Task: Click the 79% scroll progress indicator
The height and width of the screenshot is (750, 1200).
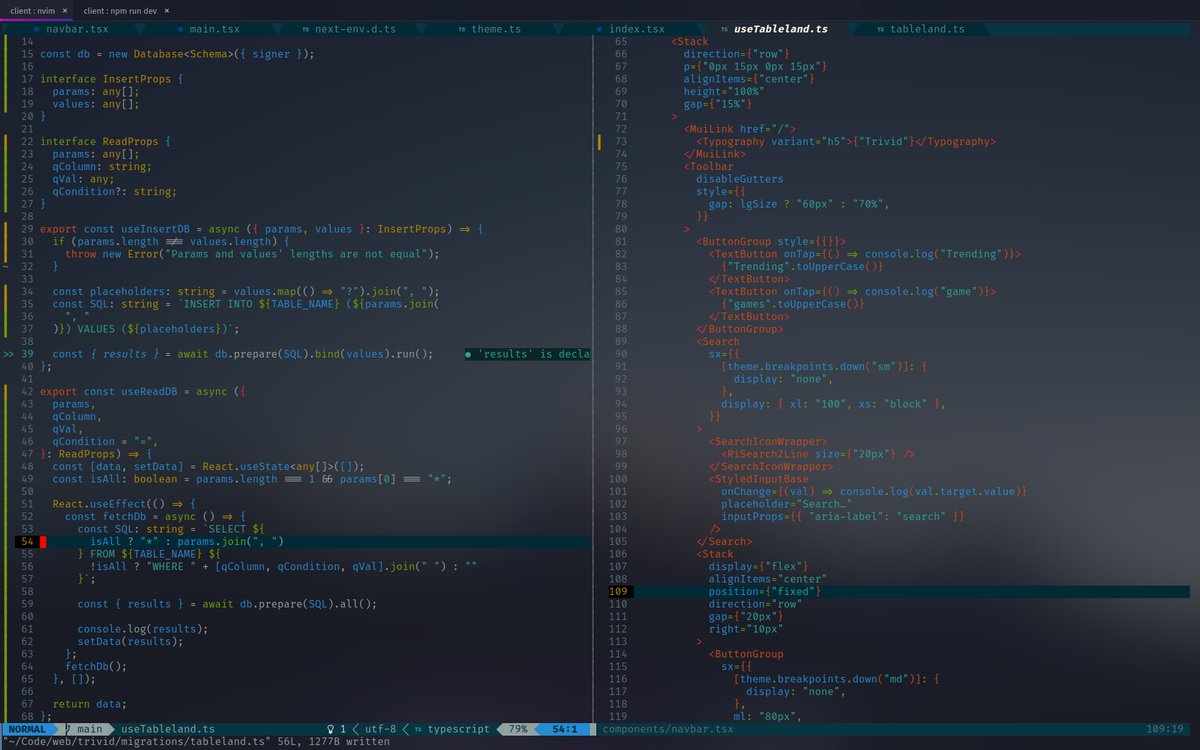Action: pyautogui.click(x=519, y=729)
